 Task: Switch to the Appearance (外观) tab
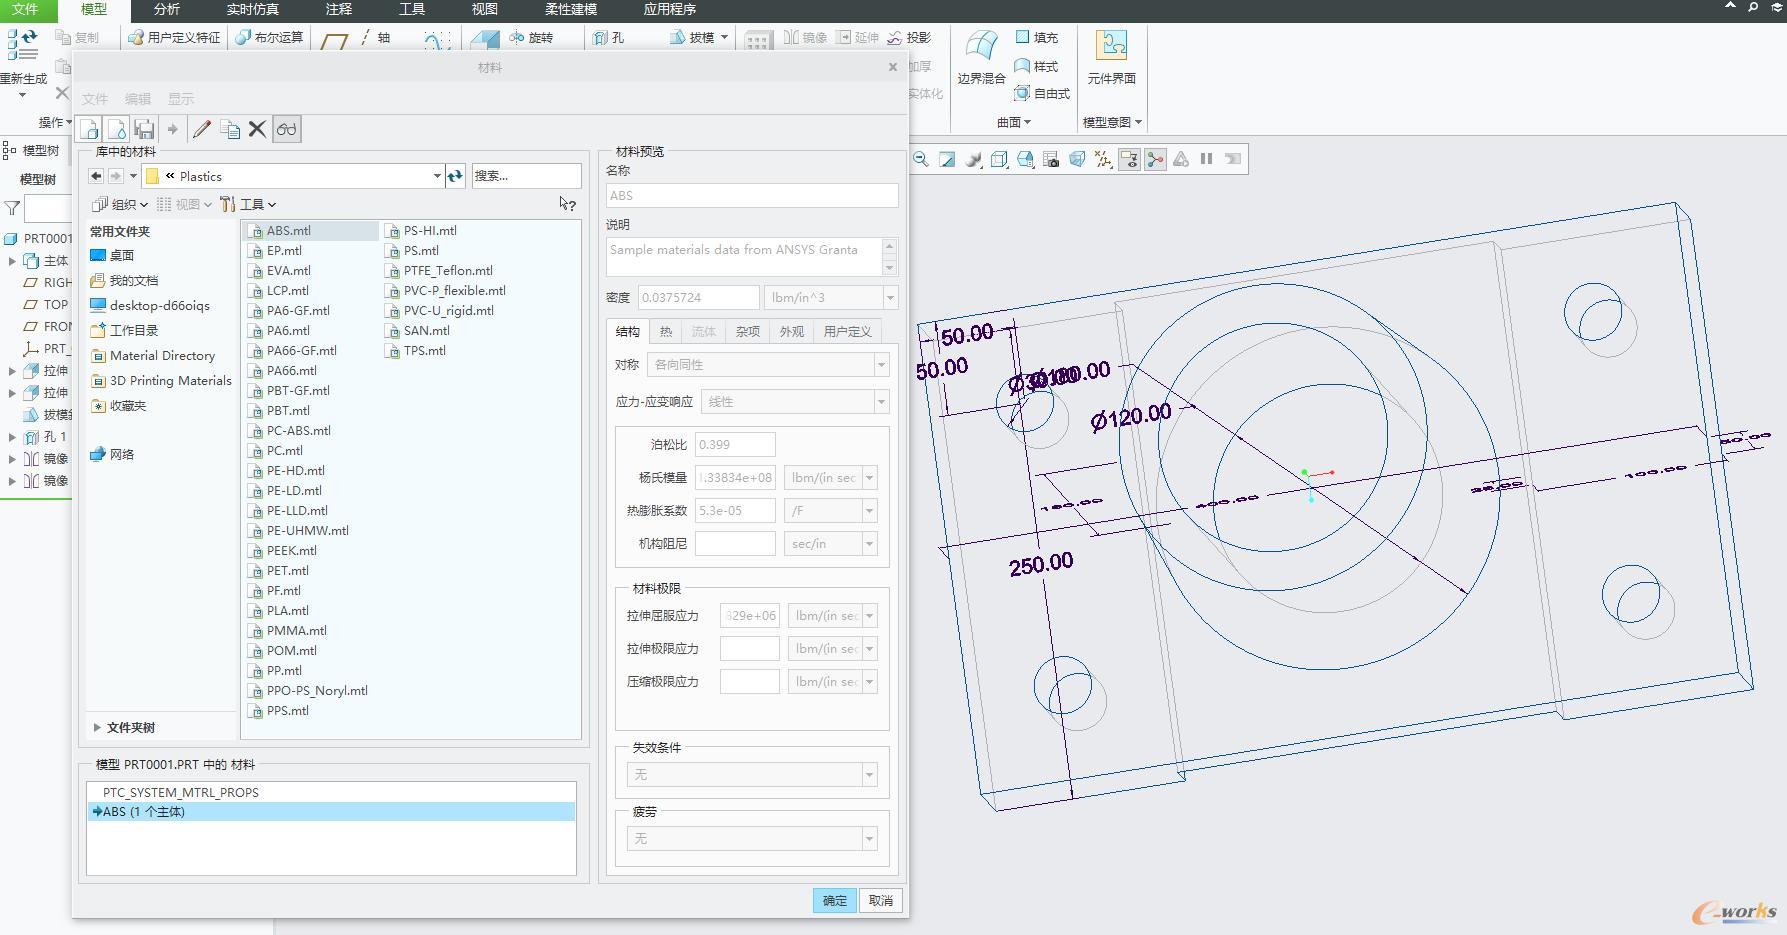click(x=791, y=332)
